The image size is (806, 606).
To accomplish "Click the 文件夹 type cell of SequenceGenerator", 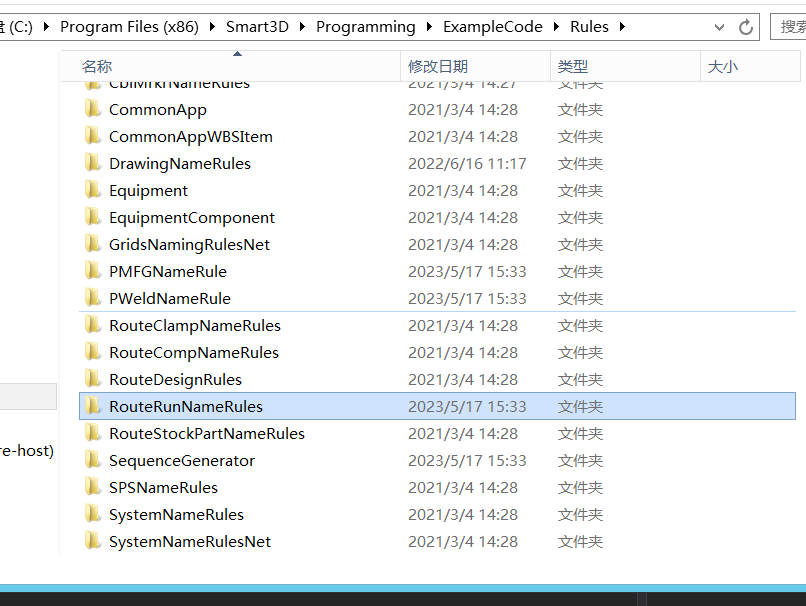I will (580, 461).
